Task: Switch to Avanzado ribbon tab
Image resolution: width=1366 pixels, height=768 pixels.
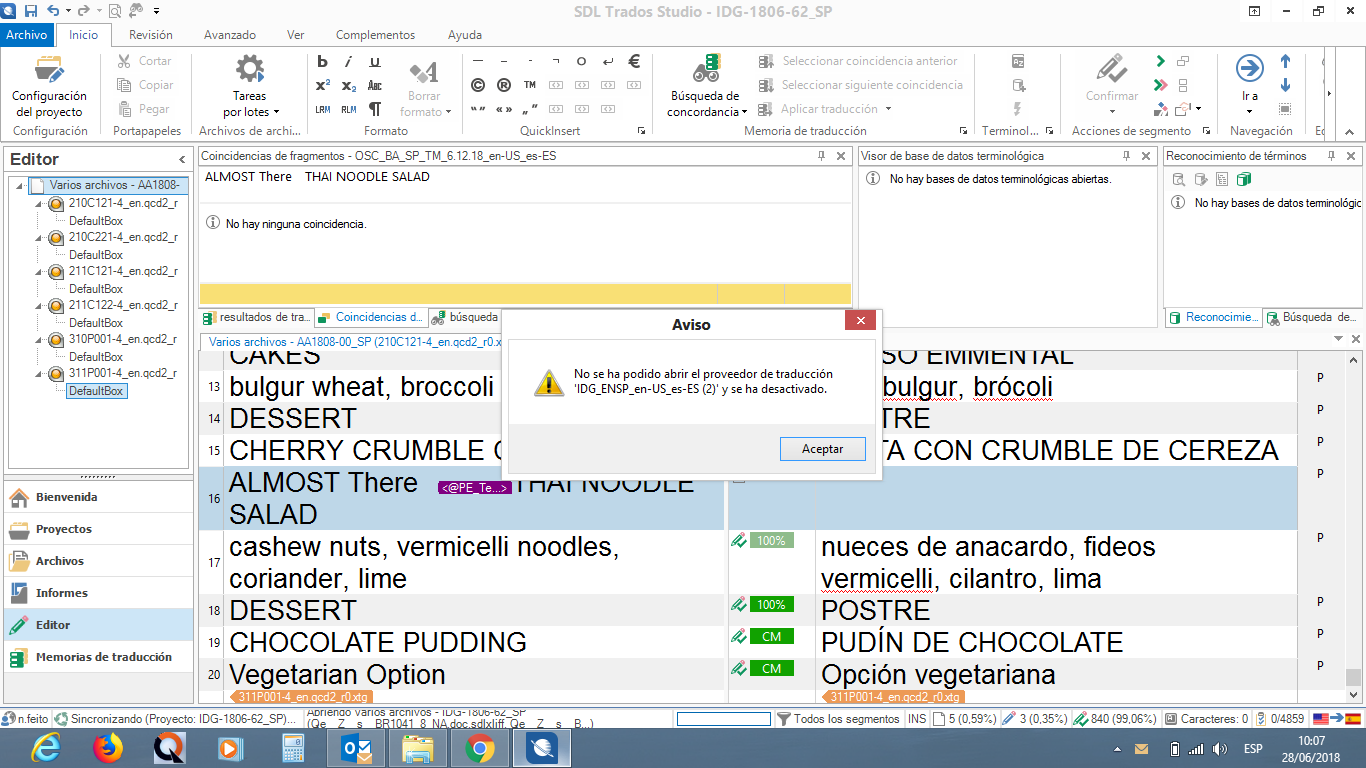Action: click(x=230, y=35)
